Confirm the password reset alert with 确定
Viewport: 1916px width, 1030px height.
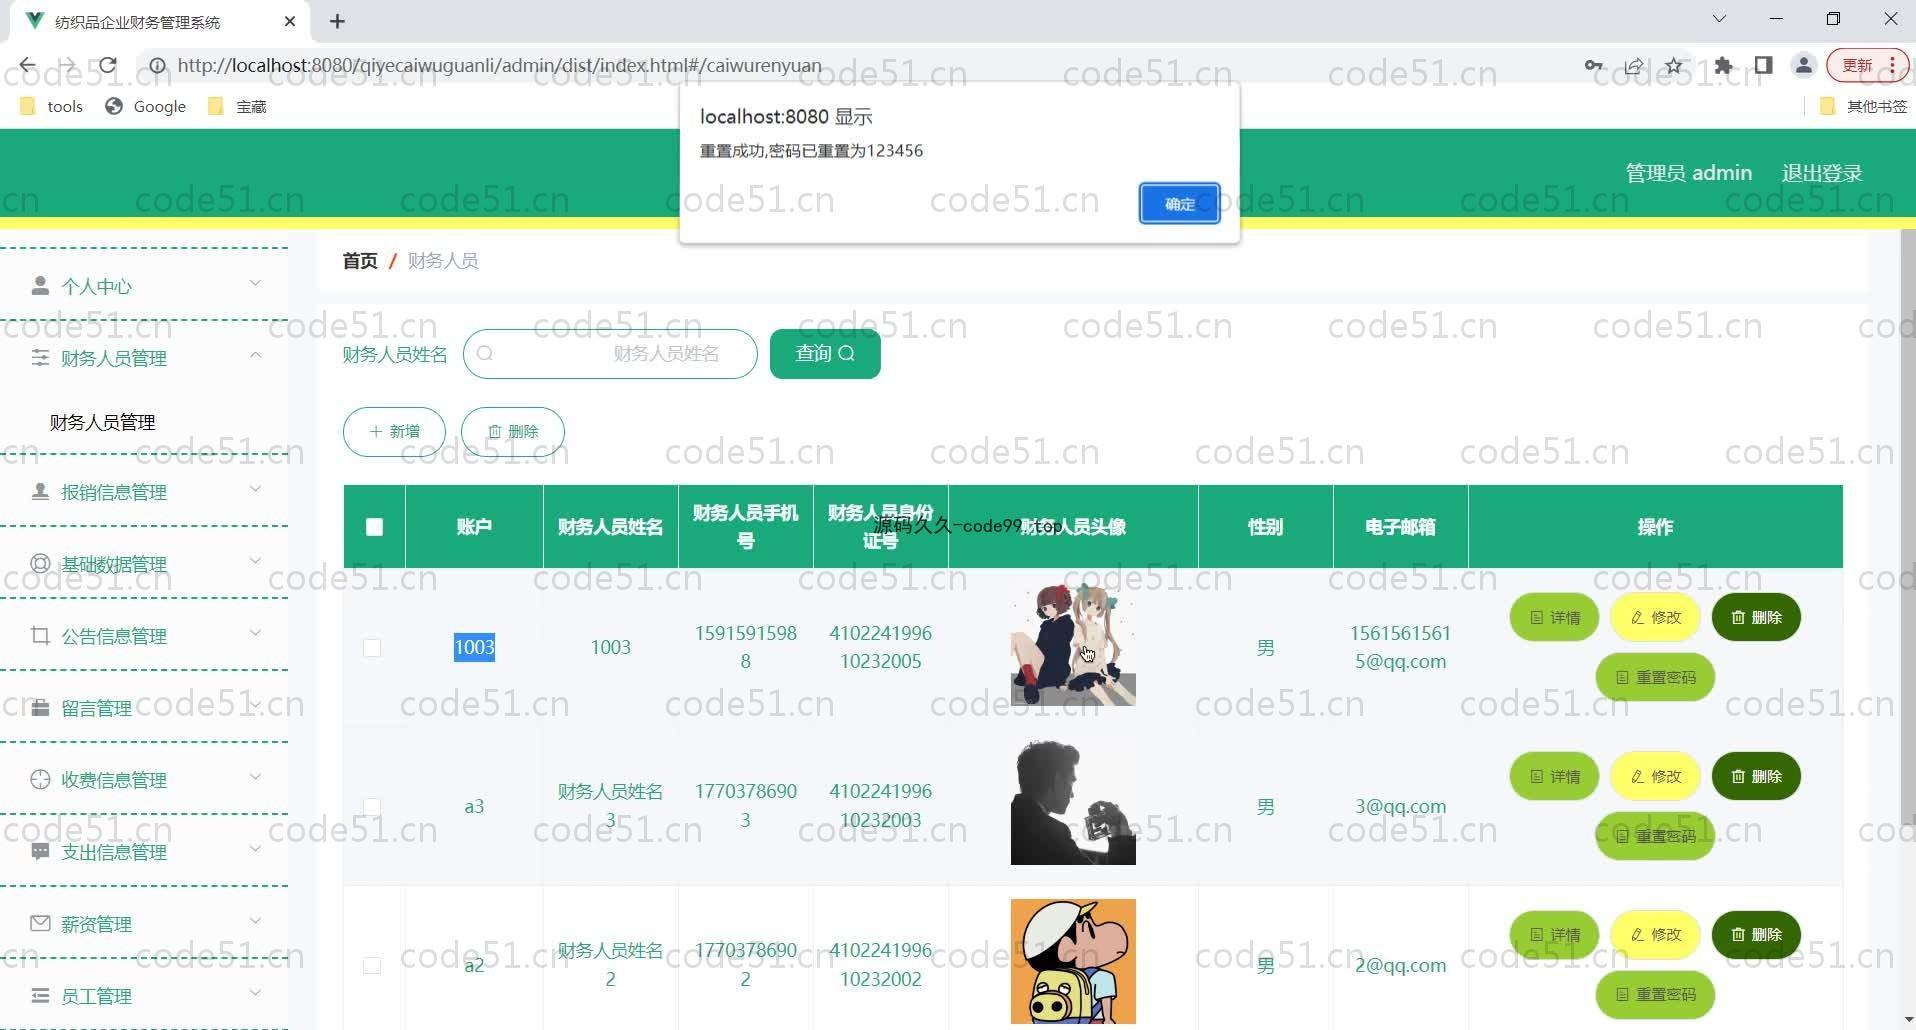pos(1179,203)
